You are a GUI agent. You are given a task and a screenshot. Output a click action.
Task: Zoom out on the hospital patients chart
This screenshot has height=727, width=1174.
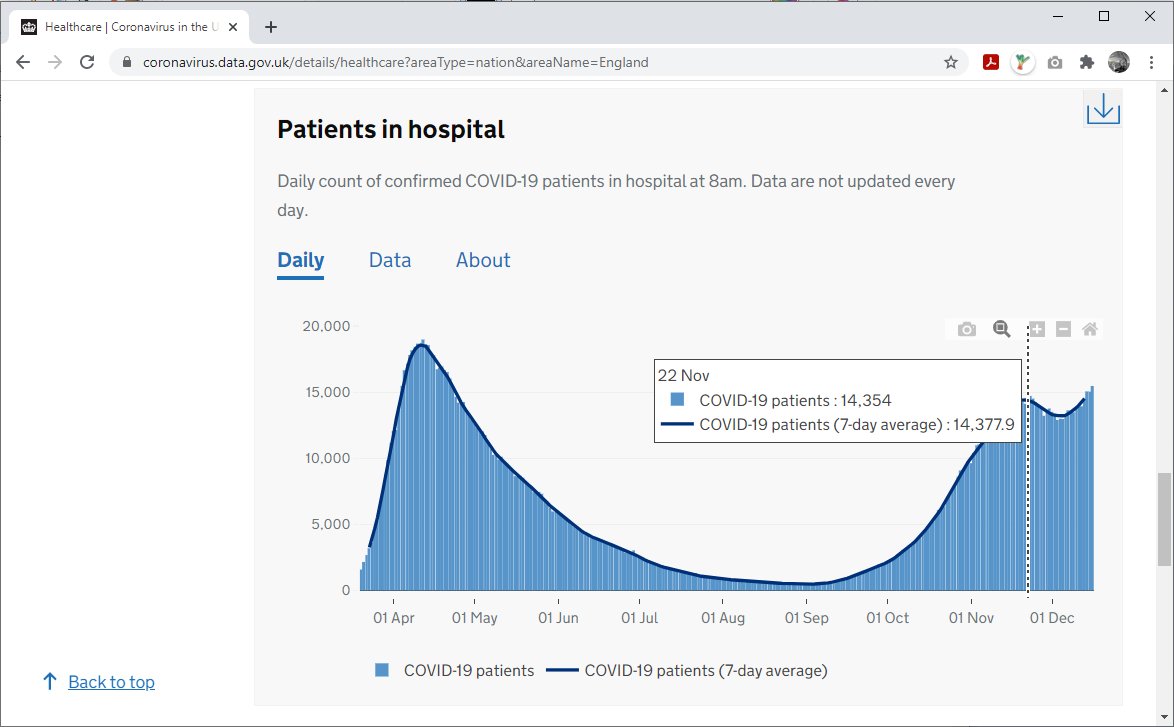[1063, 328]
